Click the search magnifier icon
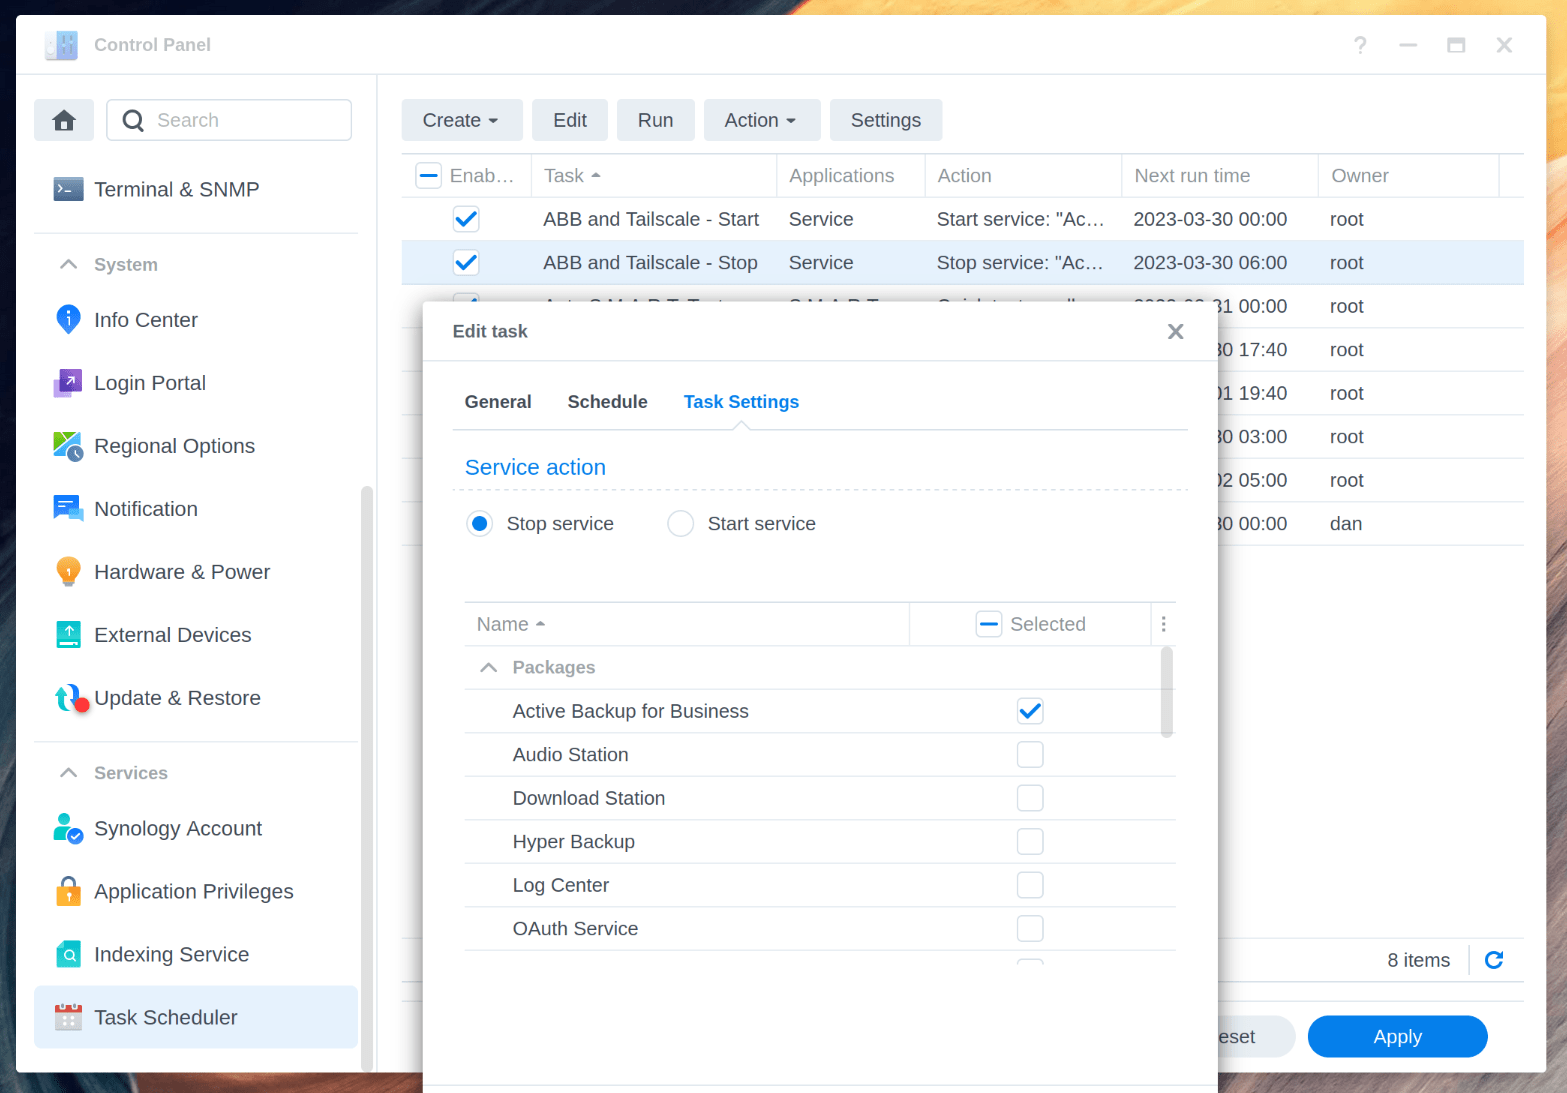 (133, 120)
